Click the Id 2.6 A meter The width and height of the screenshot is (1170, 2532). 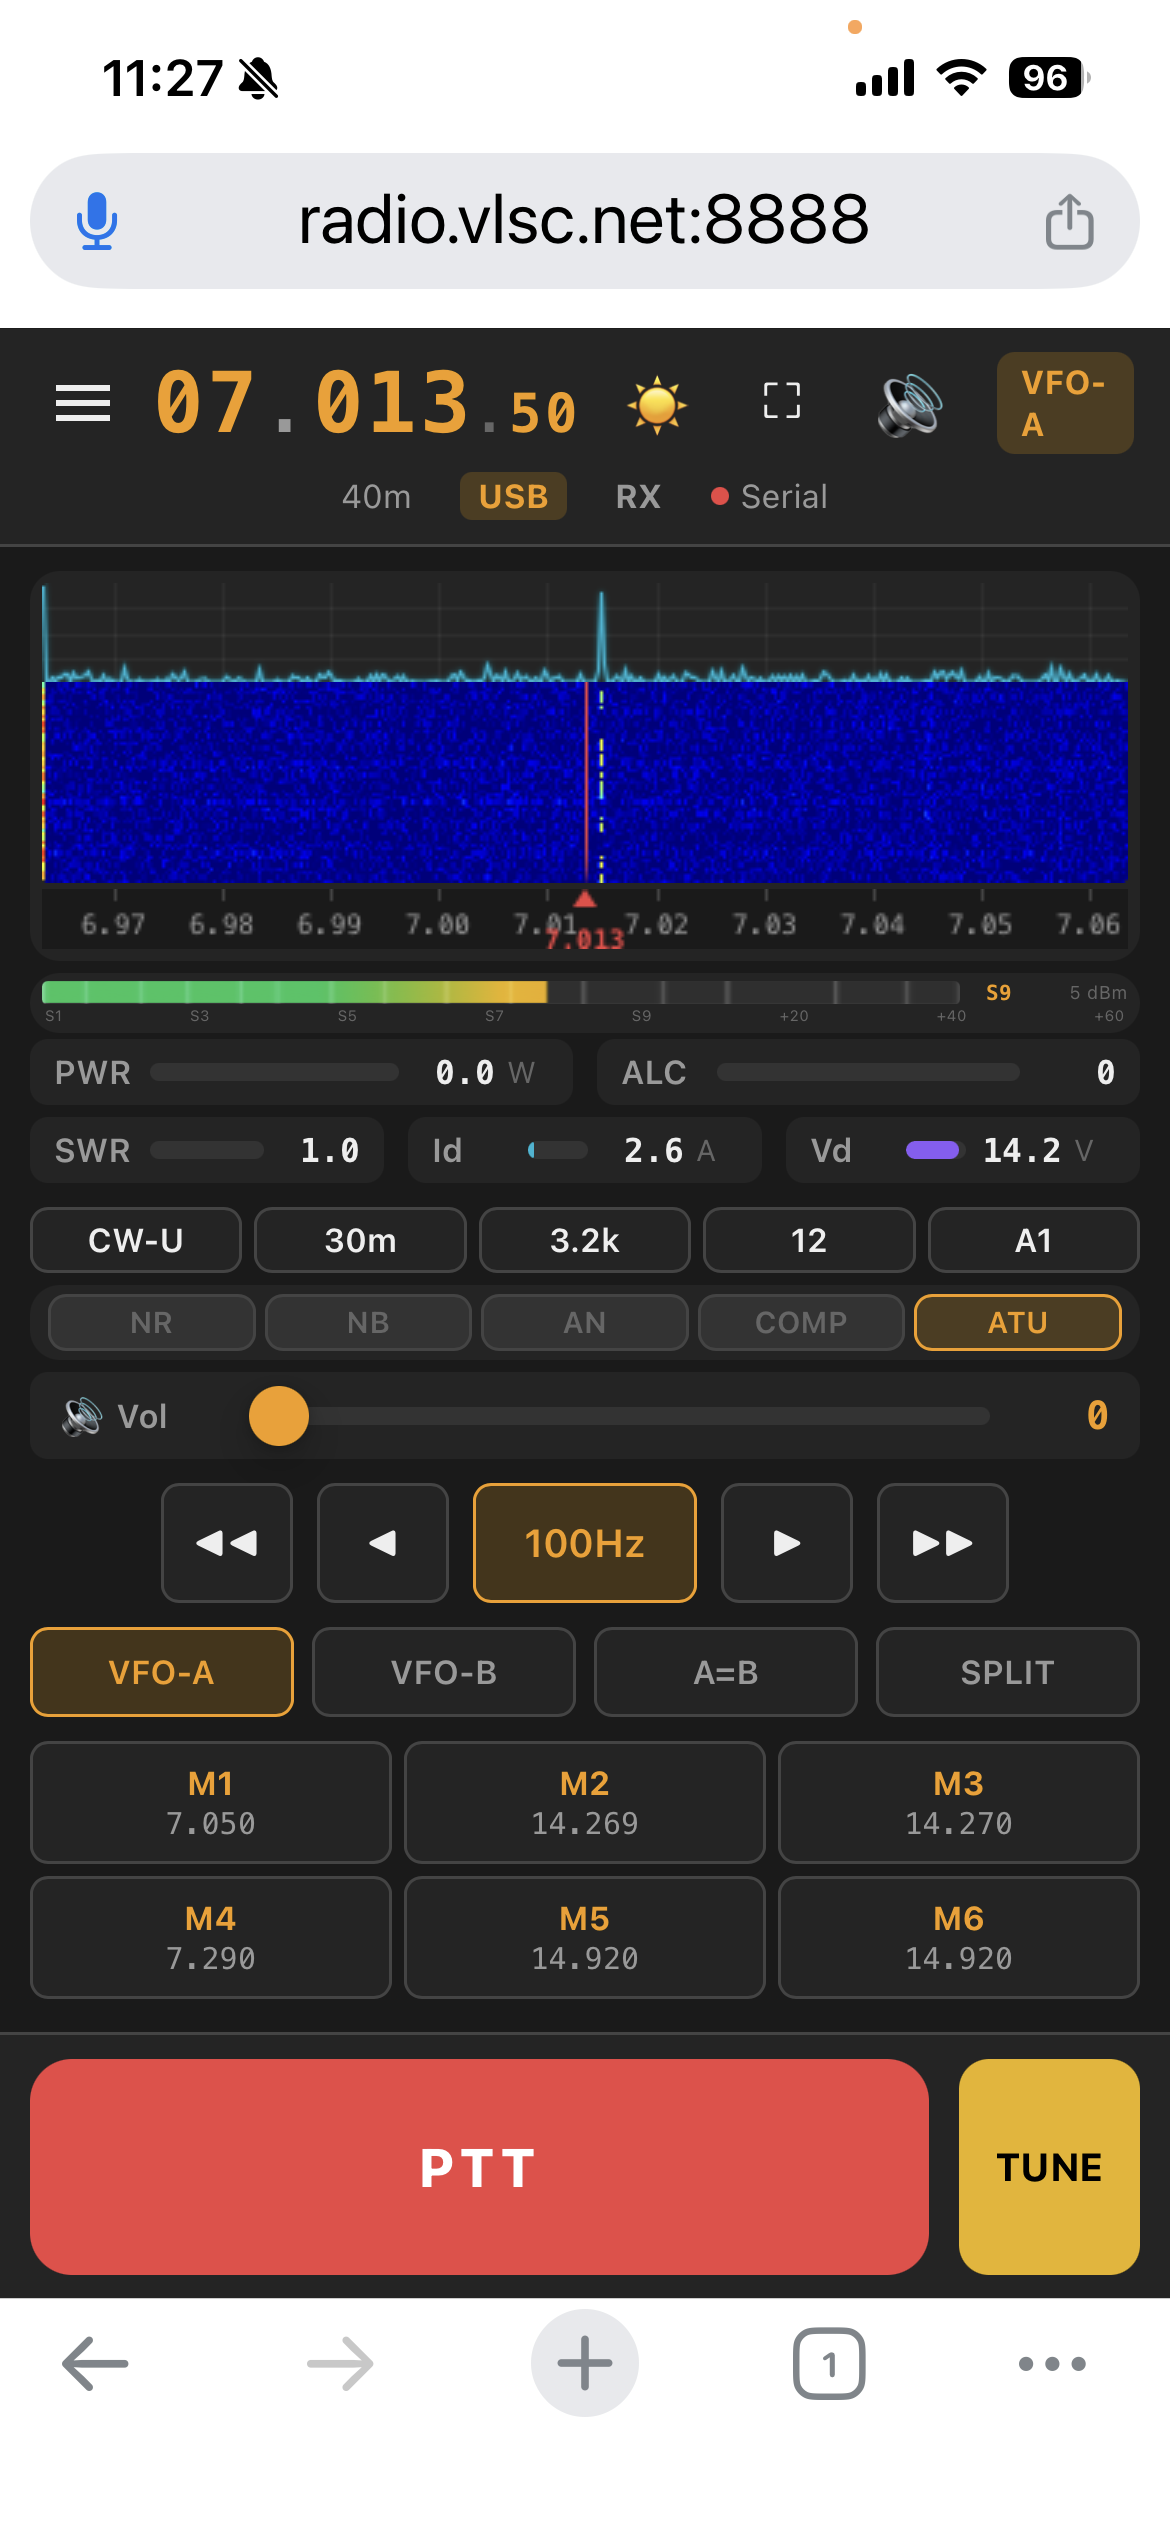[x=585, y=1150]
